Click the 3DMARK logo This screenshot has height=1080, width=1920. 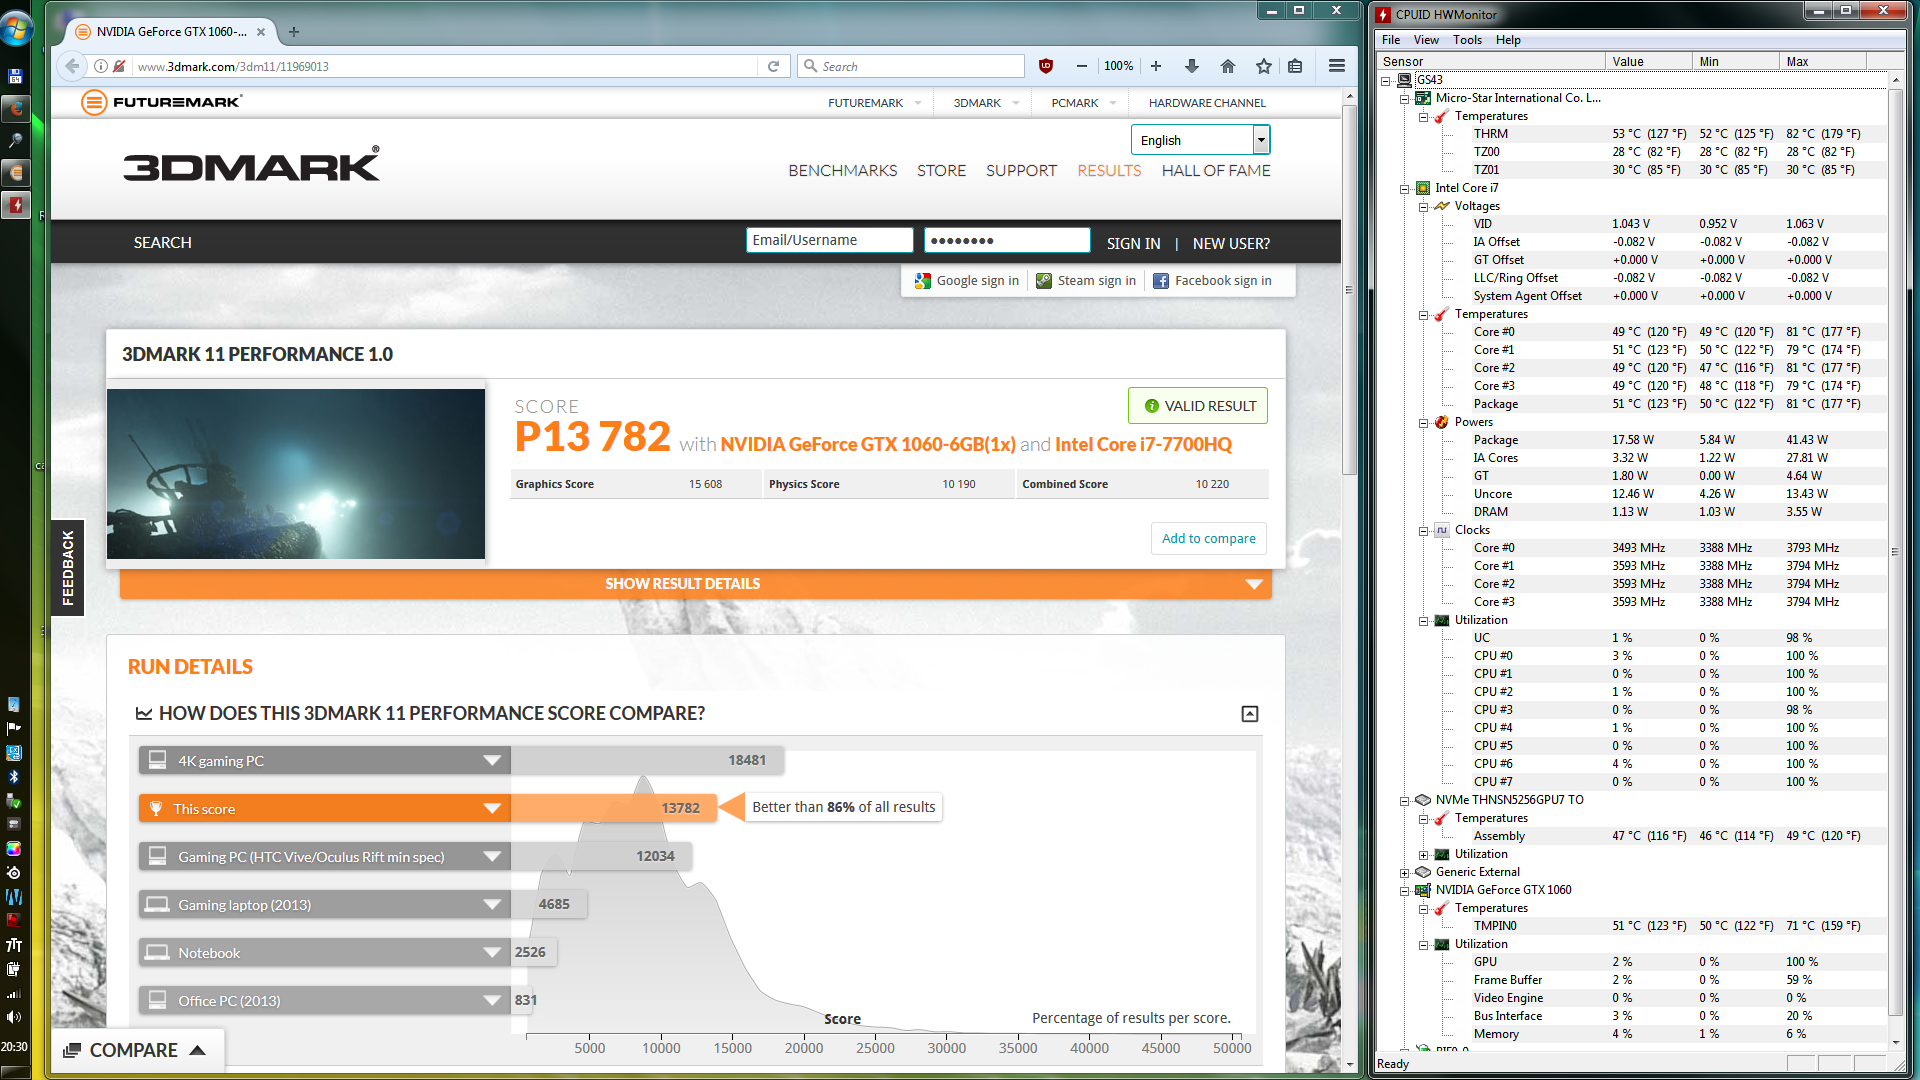click(251, 165)
